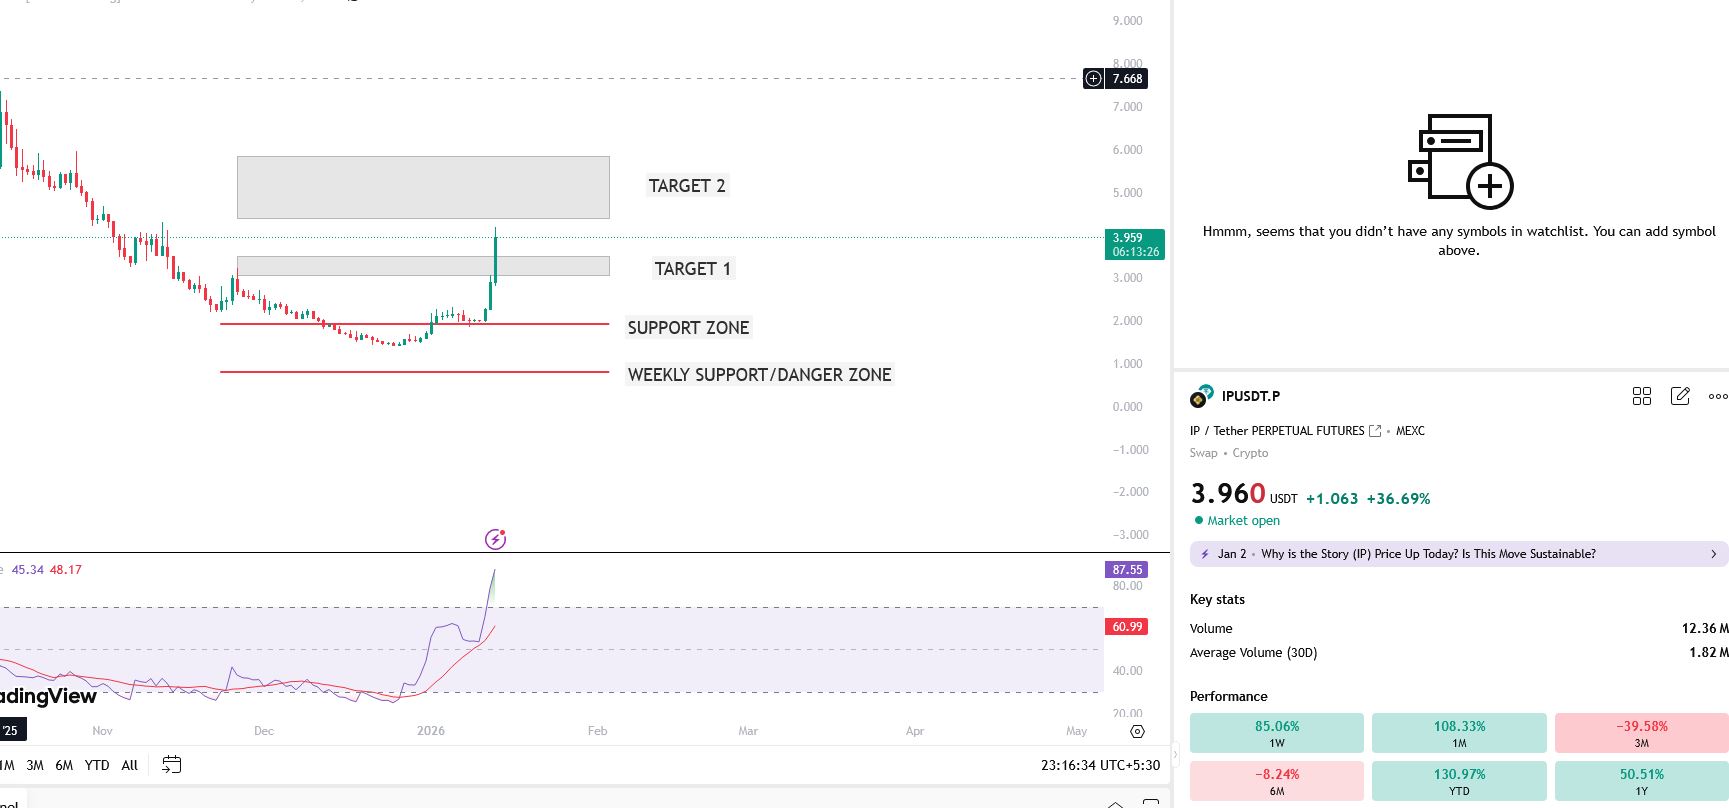Select the large gray TARGET 2 rectangle
The image size is (1729, 808).
(x=423, y=187)
